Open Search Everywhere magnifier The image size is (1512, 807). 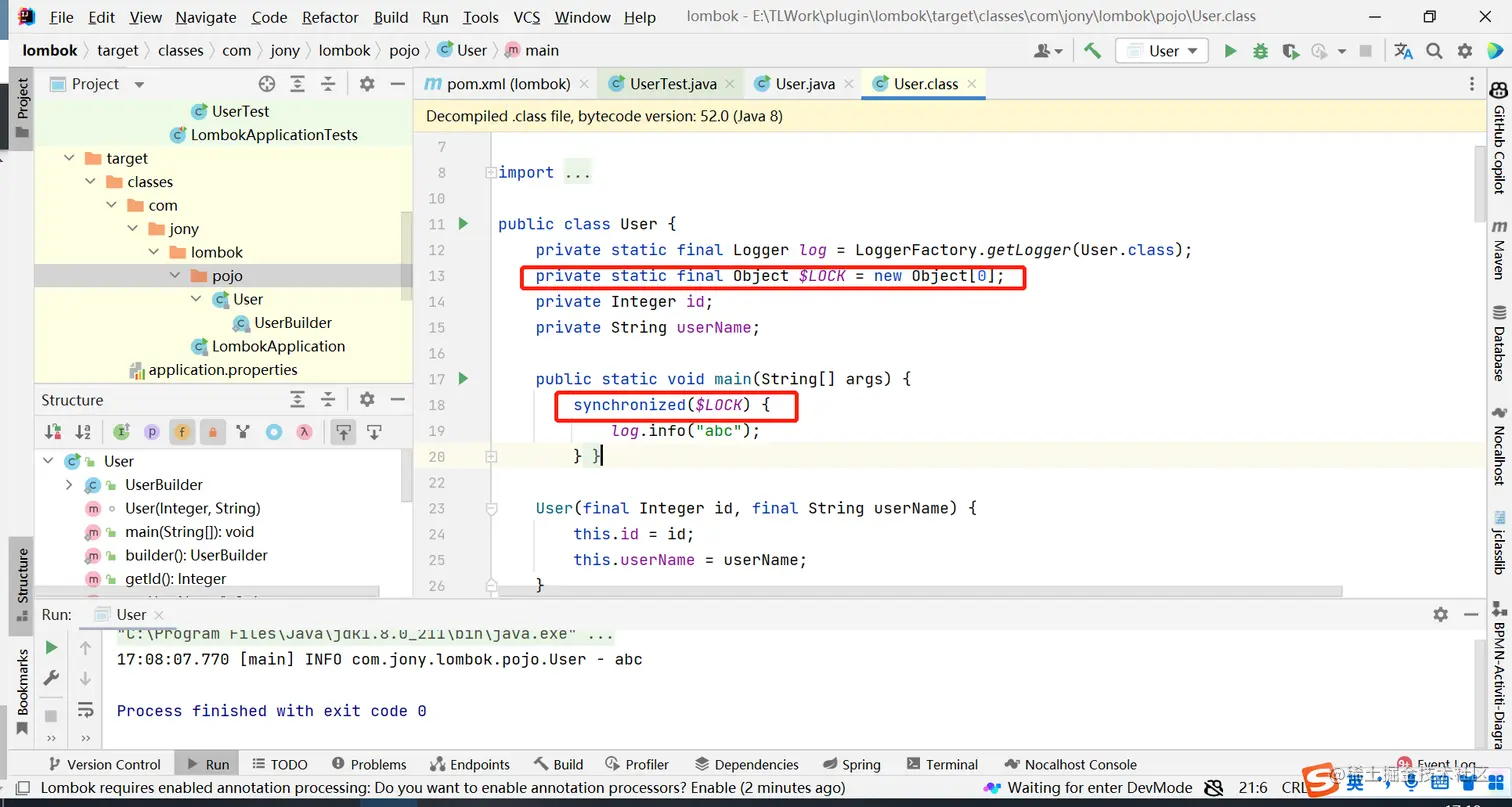[1434, 51]
